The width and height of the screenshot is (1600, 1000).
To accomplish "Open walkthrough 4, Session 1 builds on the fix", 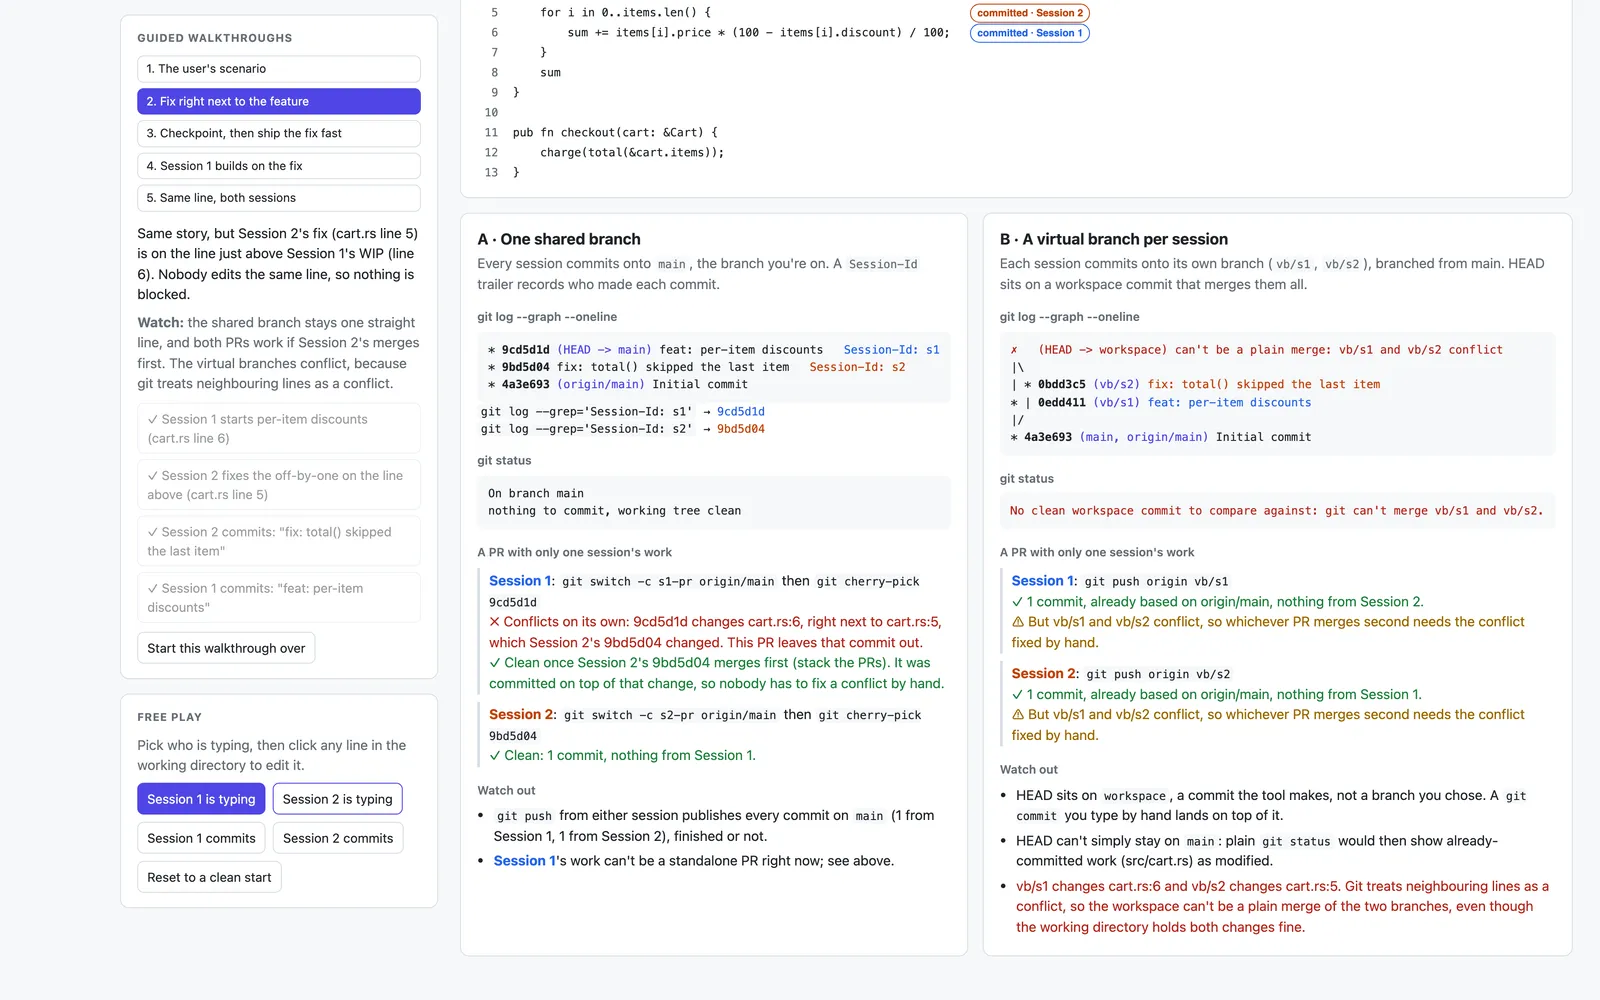I will (x=278, y=166).
